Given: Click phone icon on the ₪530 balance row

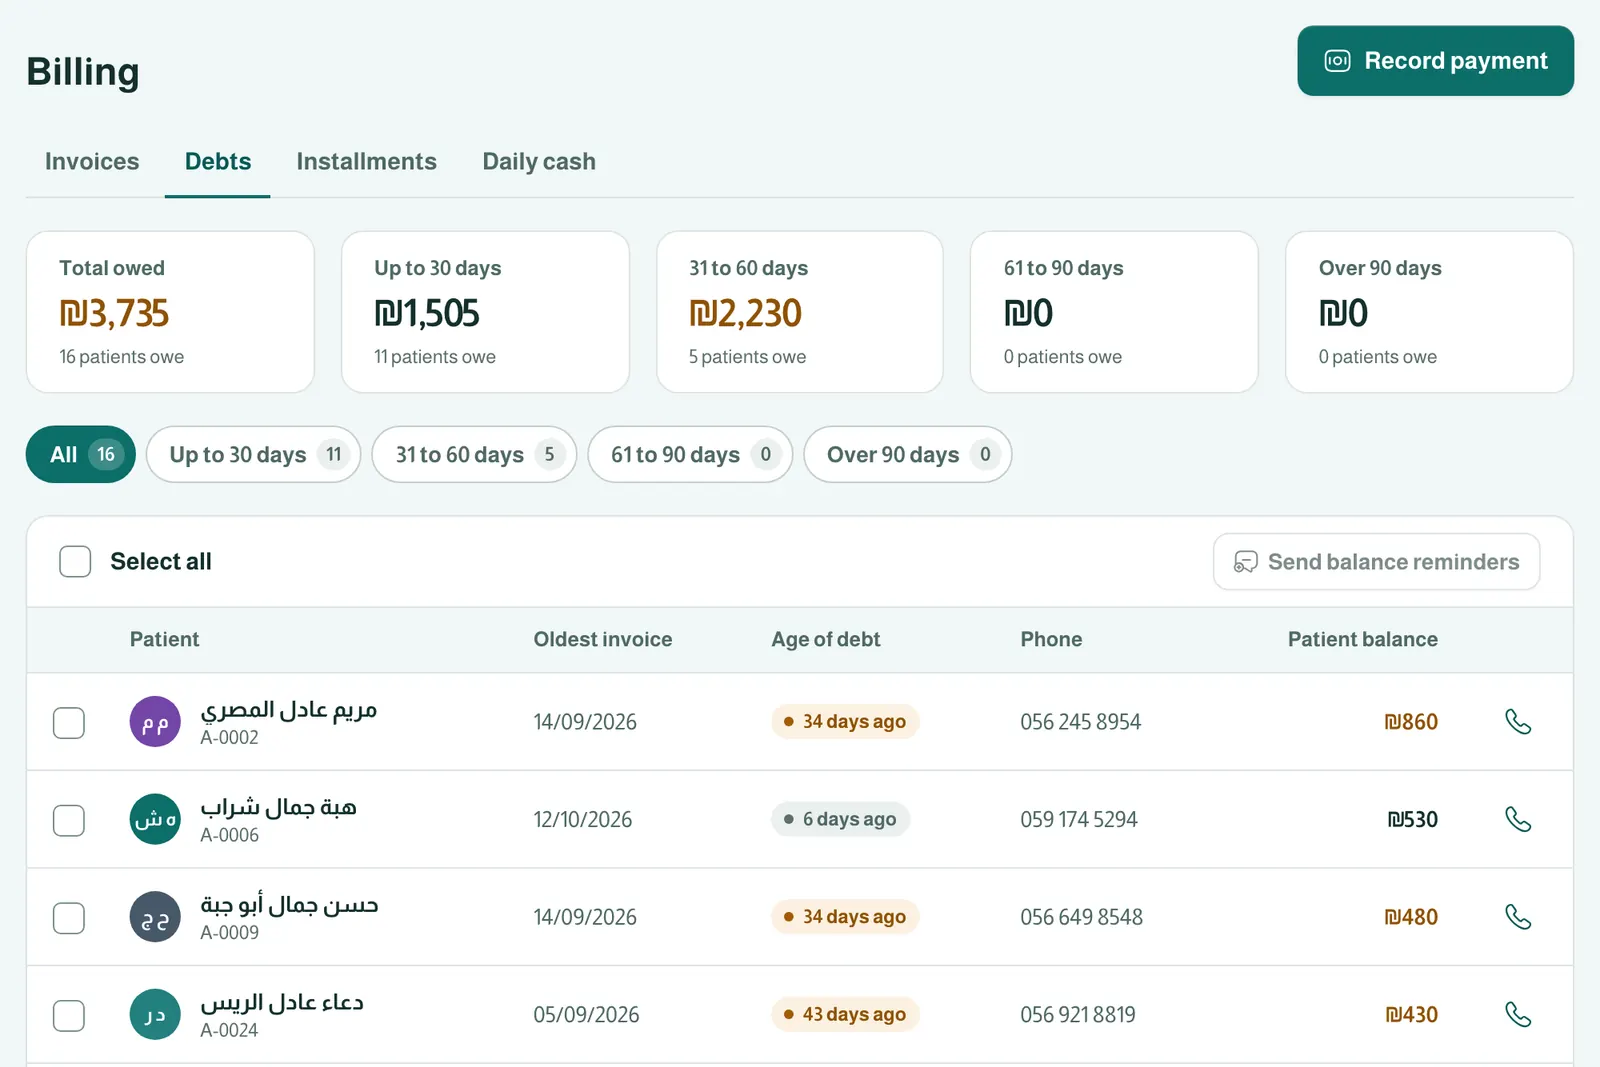Looking at the screenshot, I should tap(1518, 819).
